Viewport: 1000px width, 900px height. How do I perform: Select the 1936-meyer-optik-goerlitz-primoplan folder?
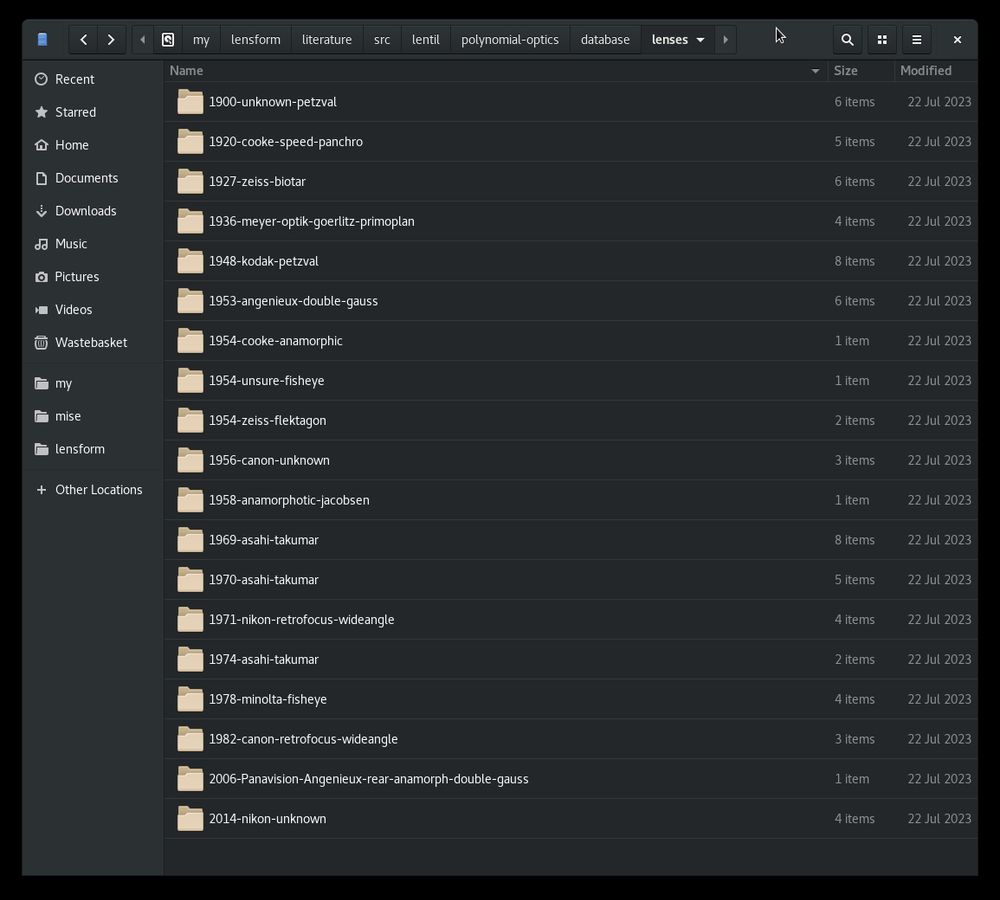click(x=571, y=221)
